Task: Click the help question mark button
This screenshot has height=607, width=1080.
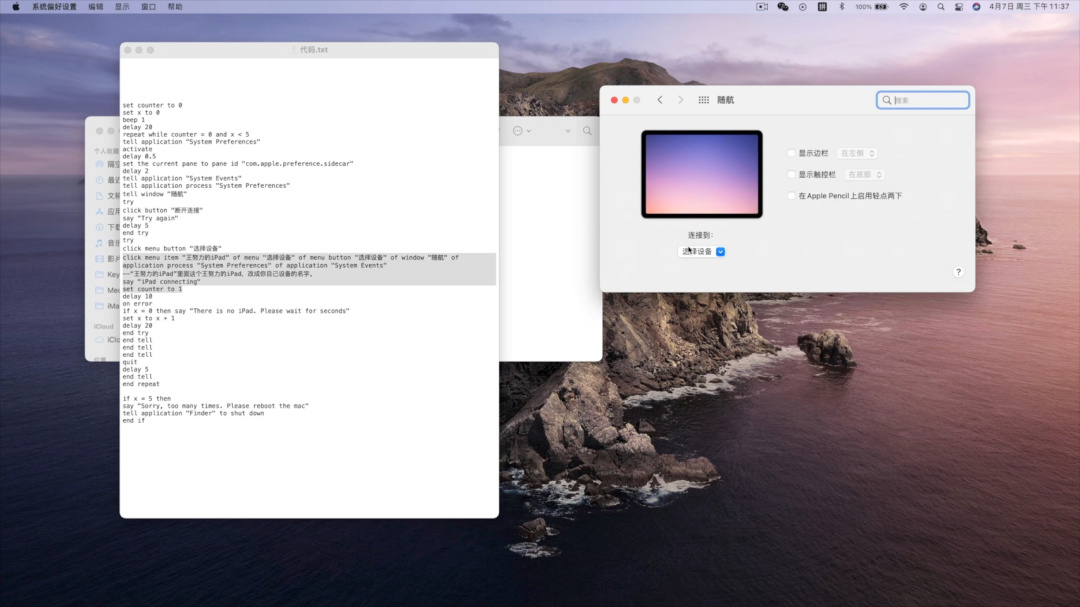Action: tap(958, 272)
